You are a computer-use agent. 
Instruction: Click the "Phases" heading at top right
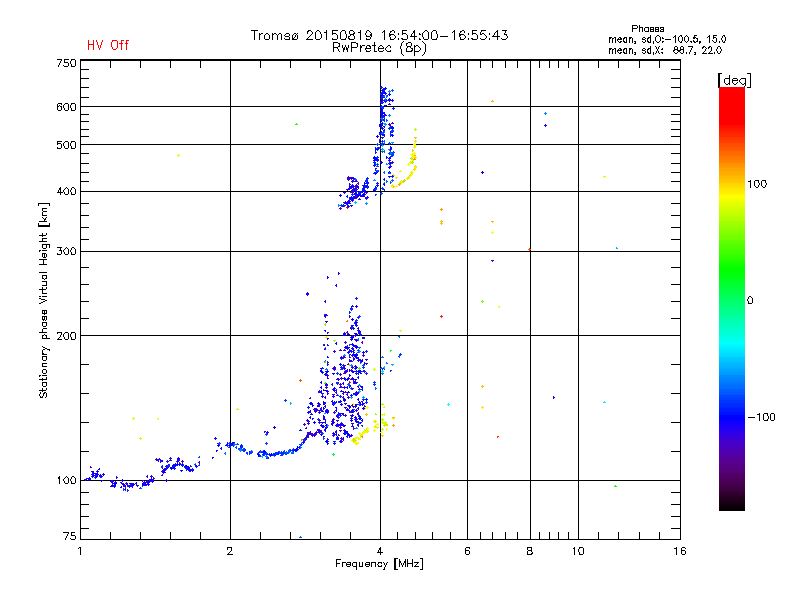coord(647,29)
